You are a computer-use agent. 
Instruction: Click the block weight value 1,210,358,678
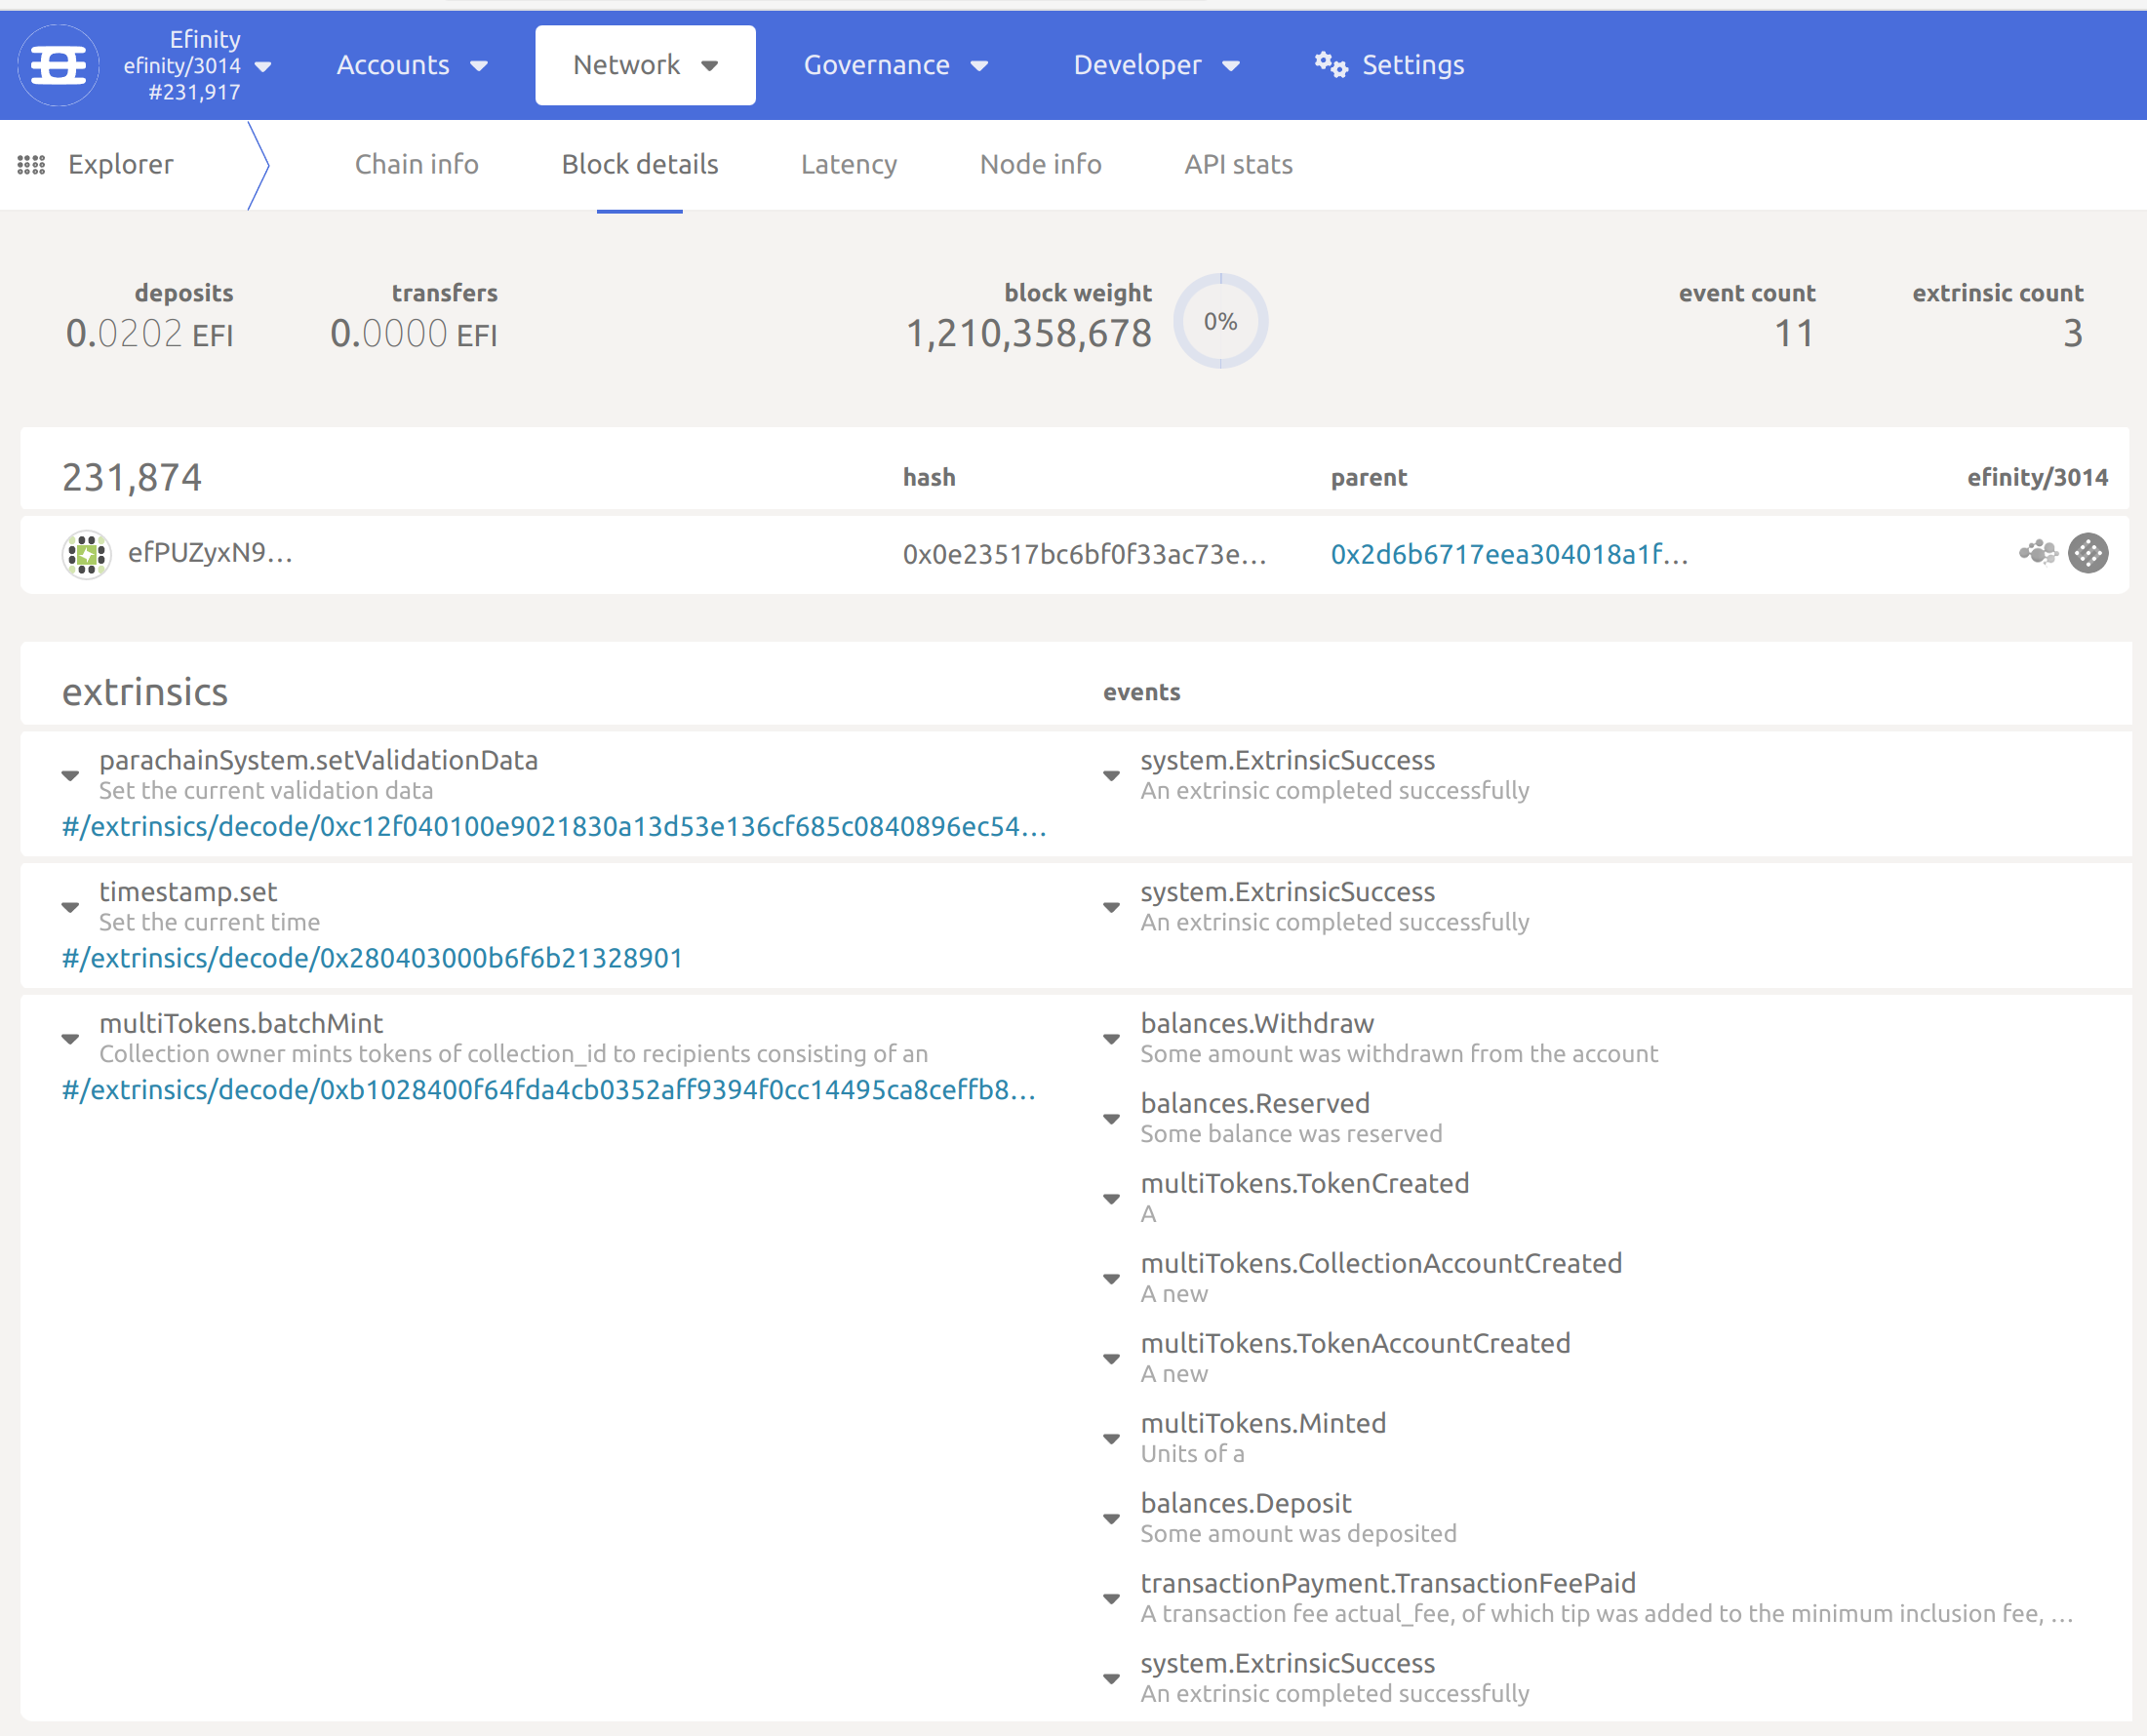(x=1028, y=334)
